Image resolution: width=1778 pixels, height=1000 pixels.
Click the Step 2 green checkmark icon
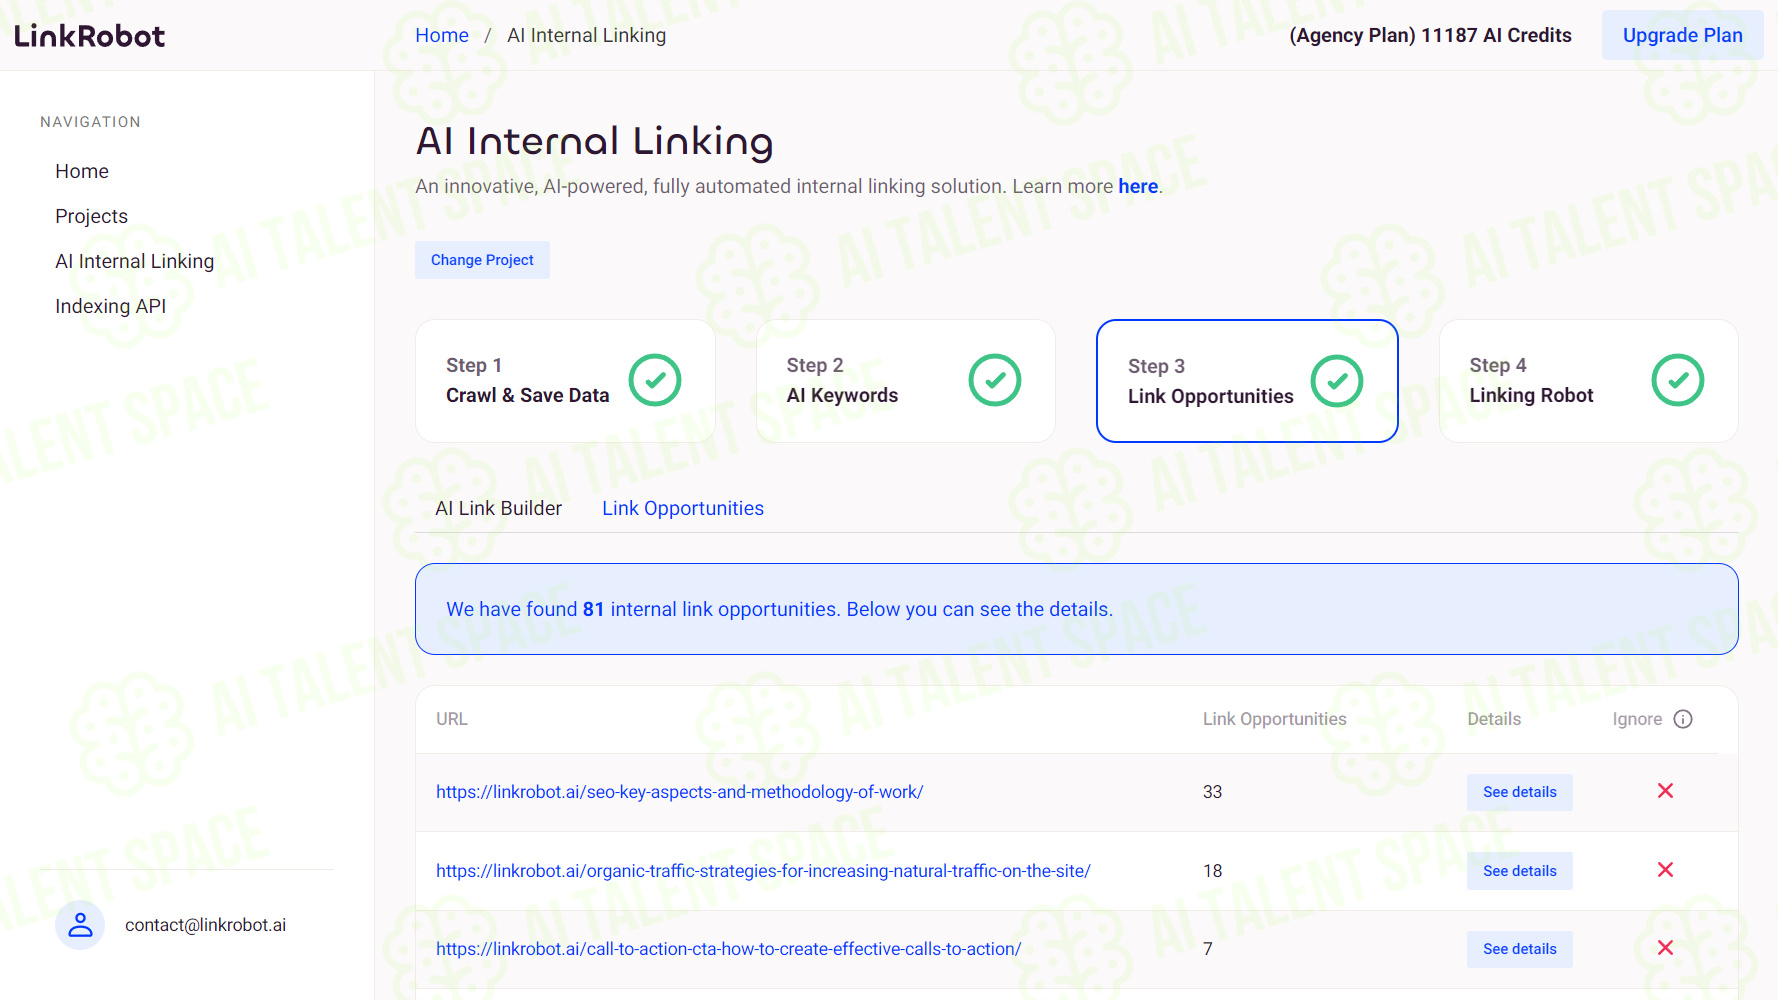pos(995,380)
